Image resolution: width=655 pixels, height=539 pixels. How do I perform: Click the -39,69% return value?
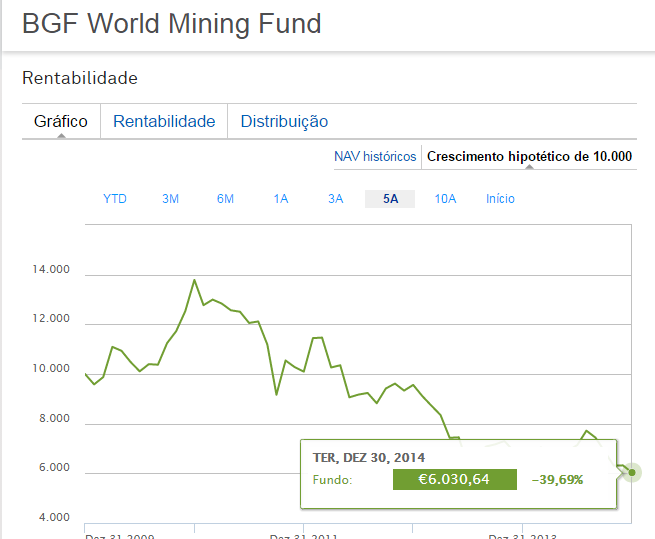(x=557, y=480)
